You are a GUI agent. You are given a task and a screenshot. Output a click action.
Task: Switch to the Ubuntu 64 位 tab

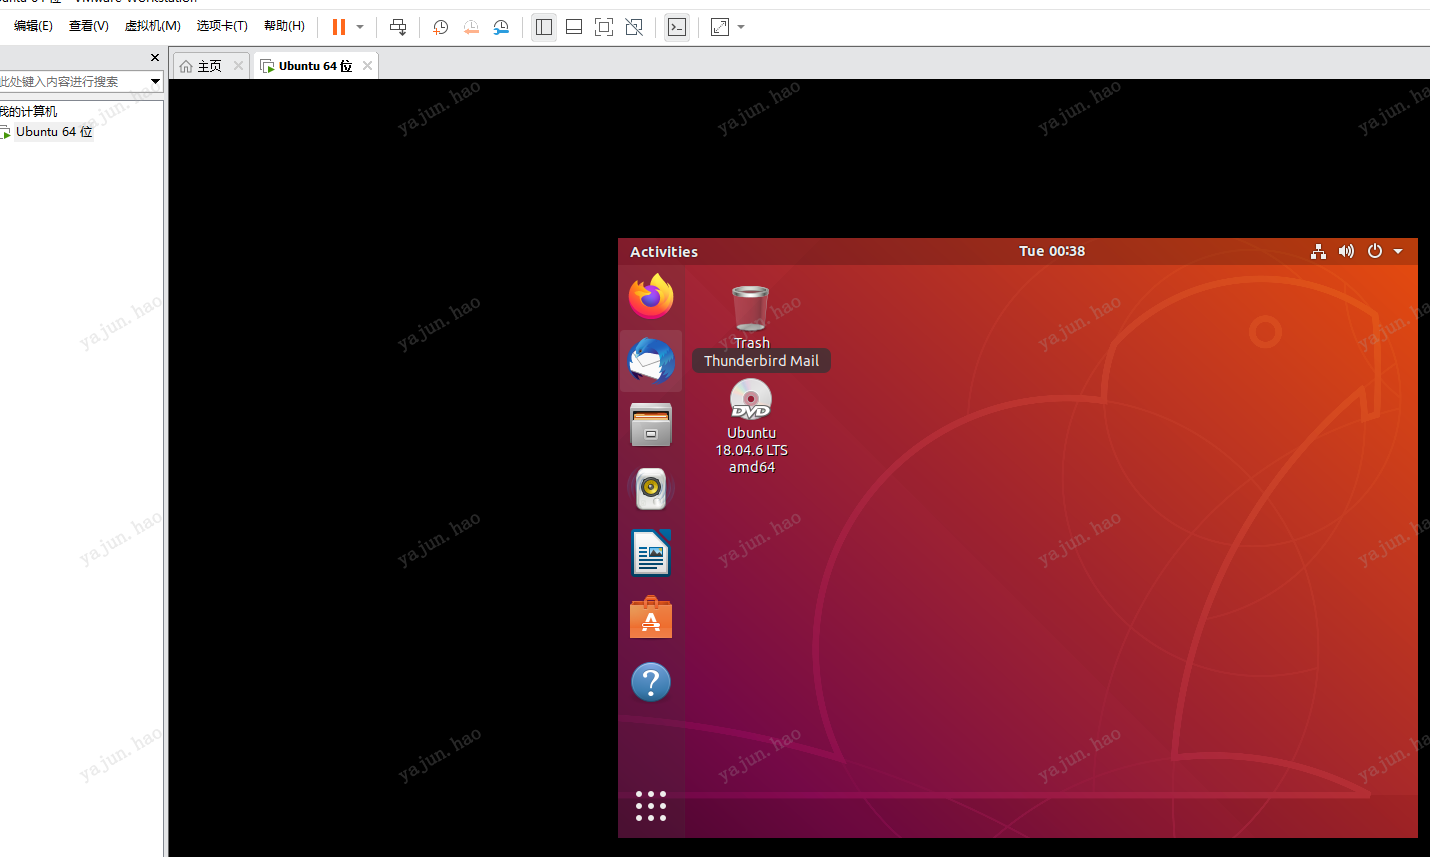pos(315,66)
